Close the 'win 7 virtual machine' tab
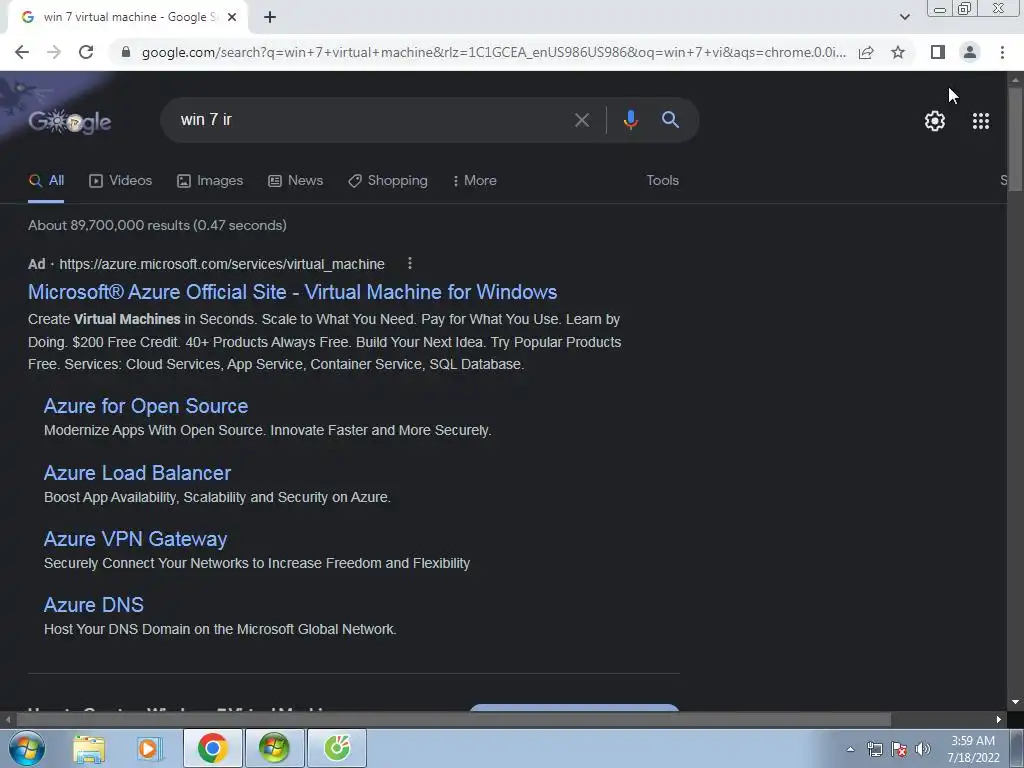The height and width of the screenshot is (768, 1024). [x=231, y=17]
